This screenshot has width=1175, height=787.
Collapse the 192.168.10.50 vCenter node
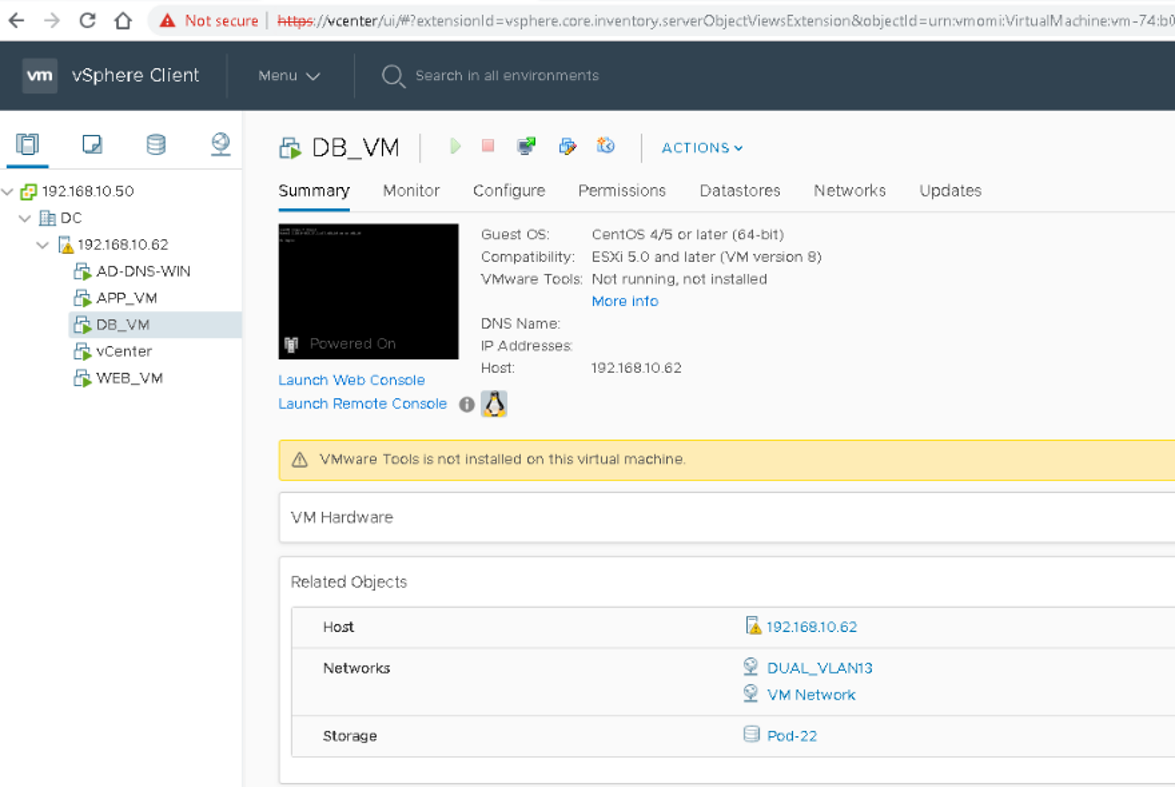8,192
